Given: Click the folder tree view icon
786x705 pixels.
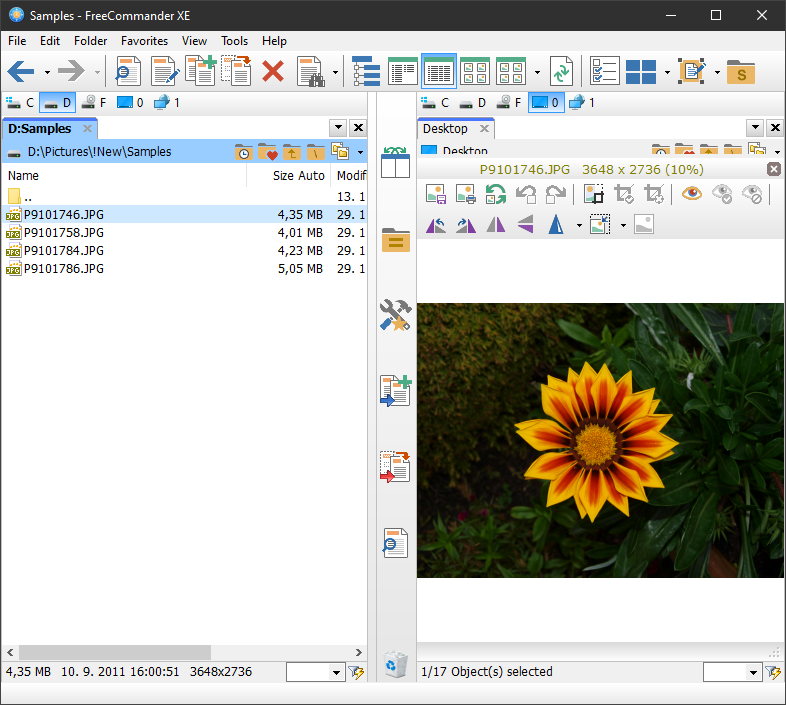Looking at the screenshot, I should [x=366, y=71].
